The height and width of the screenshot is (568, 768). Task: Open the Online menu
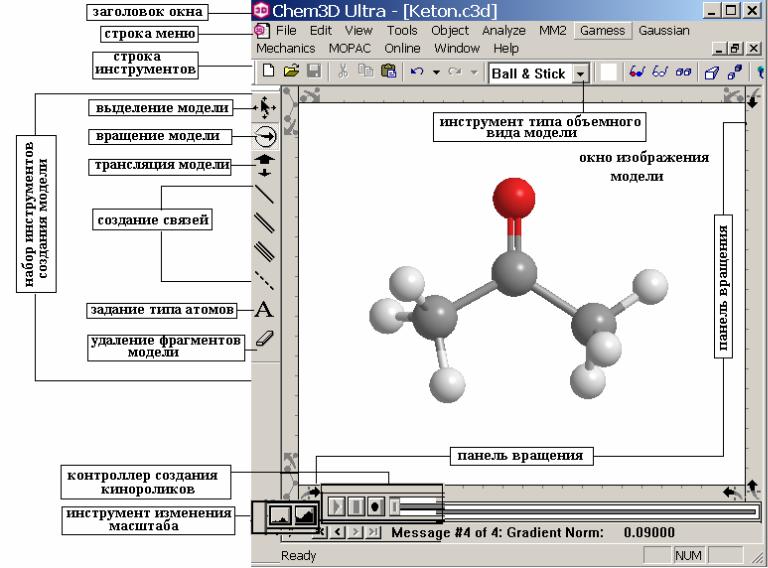[402, 48]
